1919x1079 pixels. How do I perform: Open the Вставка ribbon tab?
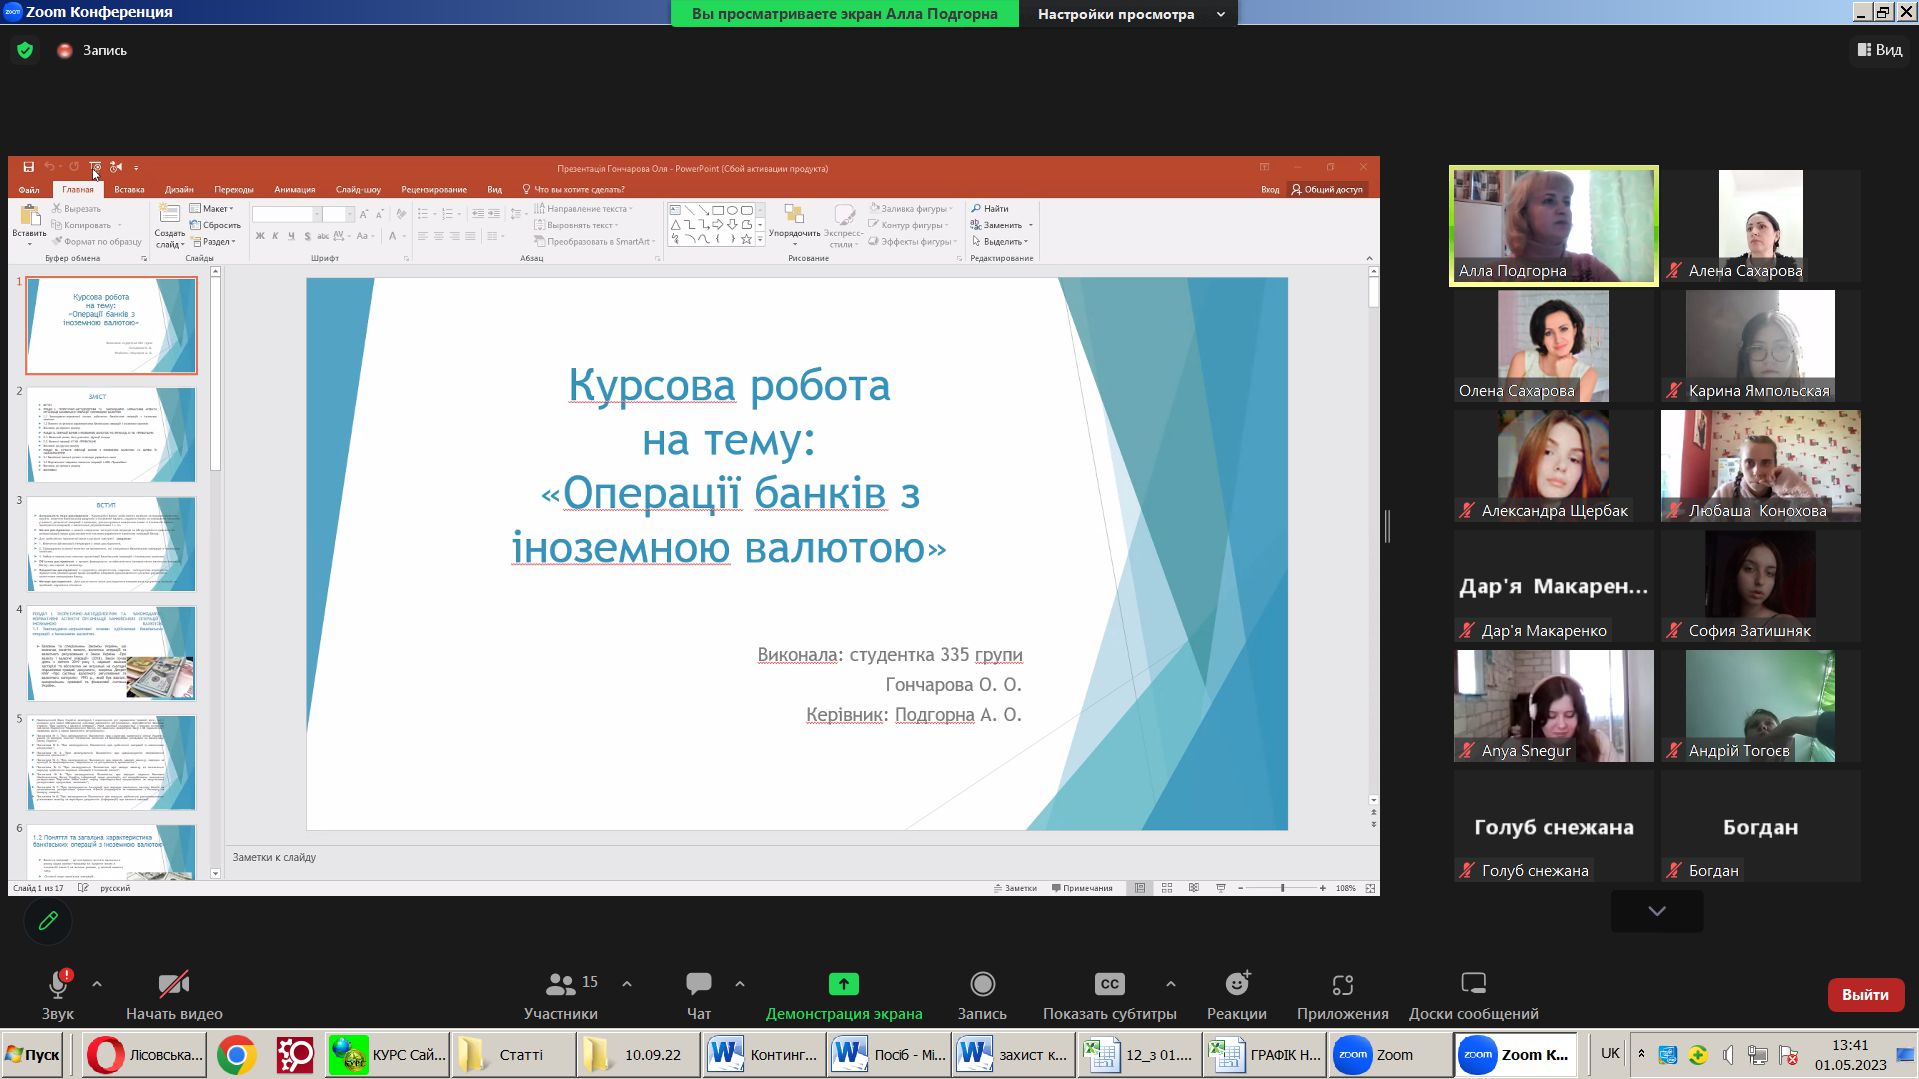tap(129, 189)
